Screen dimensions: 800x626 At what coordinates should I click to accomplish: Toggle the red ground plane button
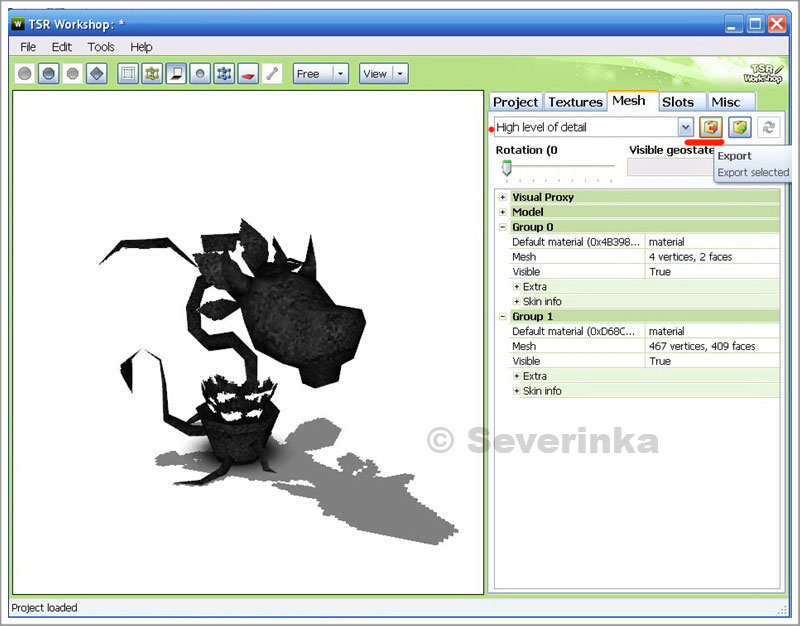[248, 74]
